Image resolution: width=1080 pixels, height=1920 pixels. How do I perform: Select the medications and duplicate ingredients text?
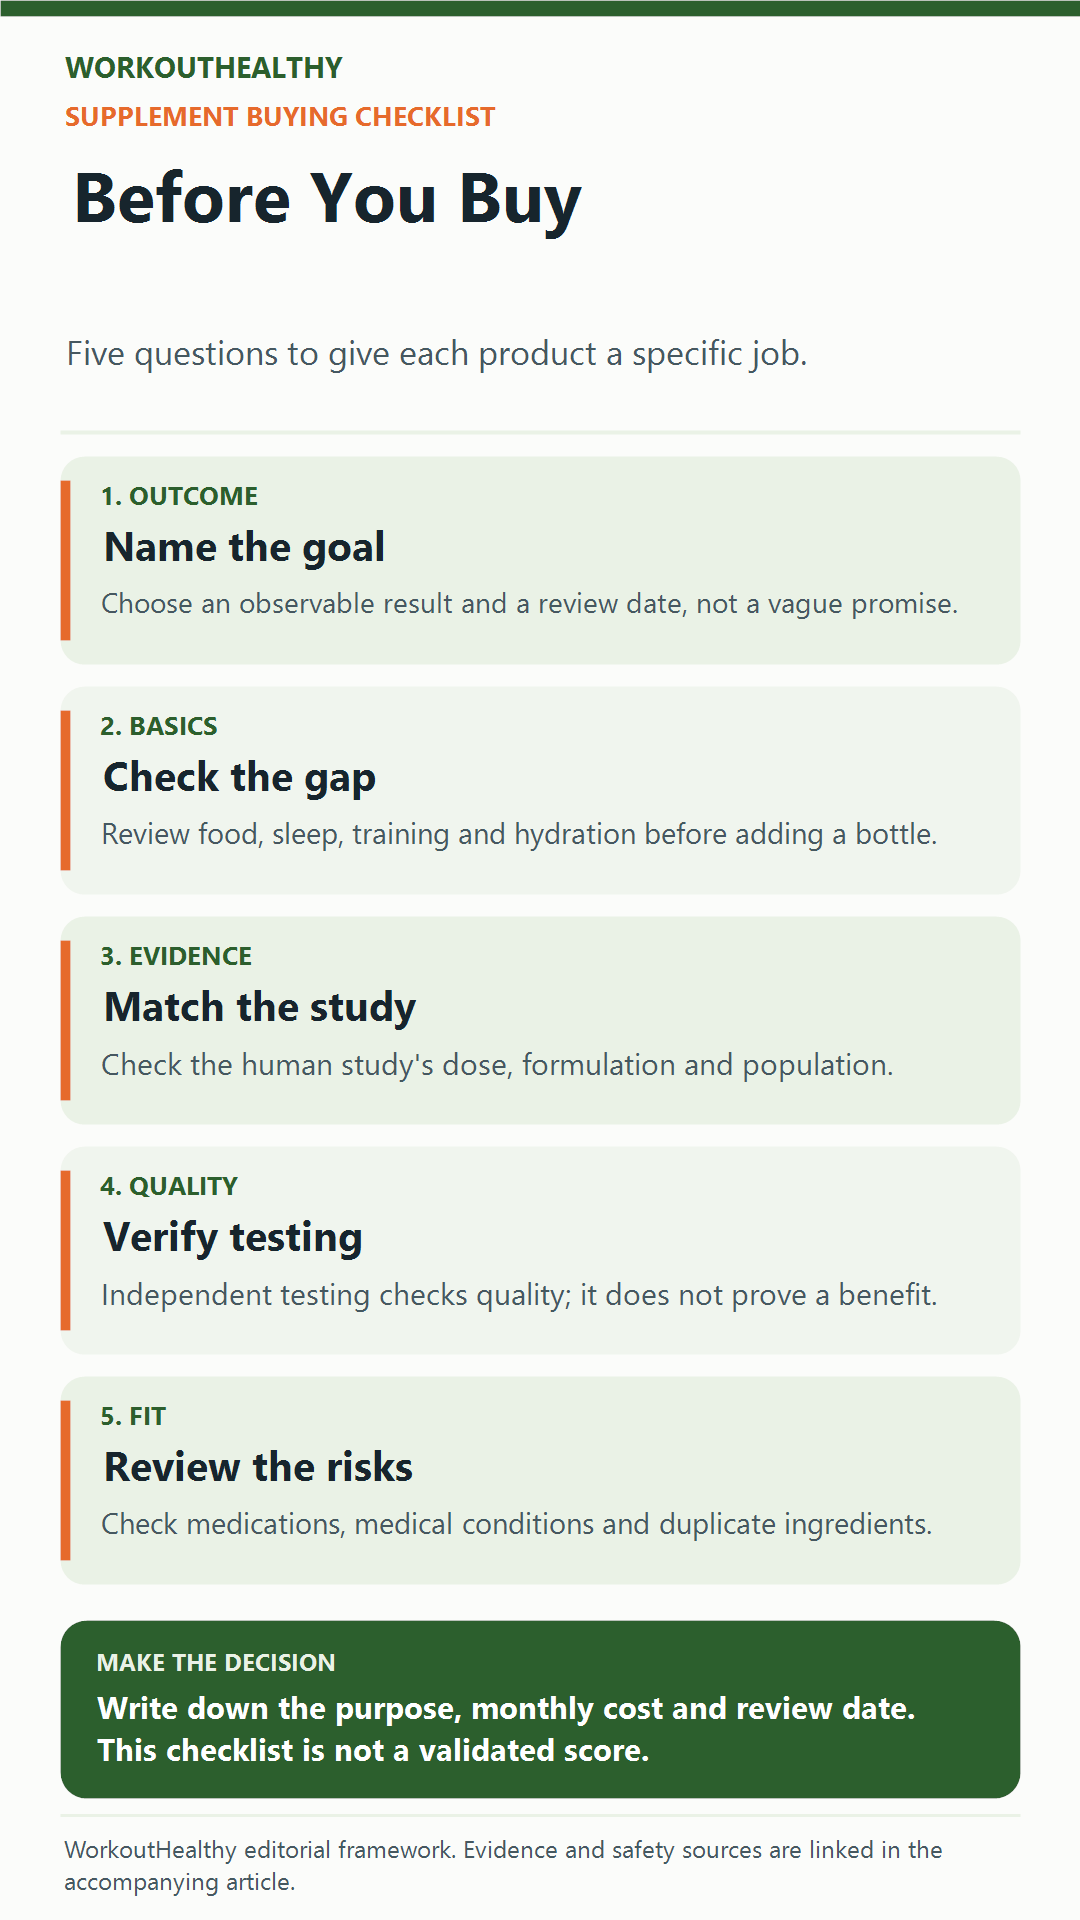coord(516,1525)
